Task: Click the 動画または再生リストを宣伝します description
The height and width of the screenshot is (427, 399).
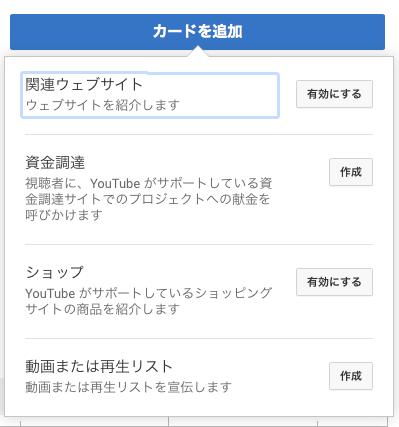Action: pyautogui.click(x=128, y=387)
